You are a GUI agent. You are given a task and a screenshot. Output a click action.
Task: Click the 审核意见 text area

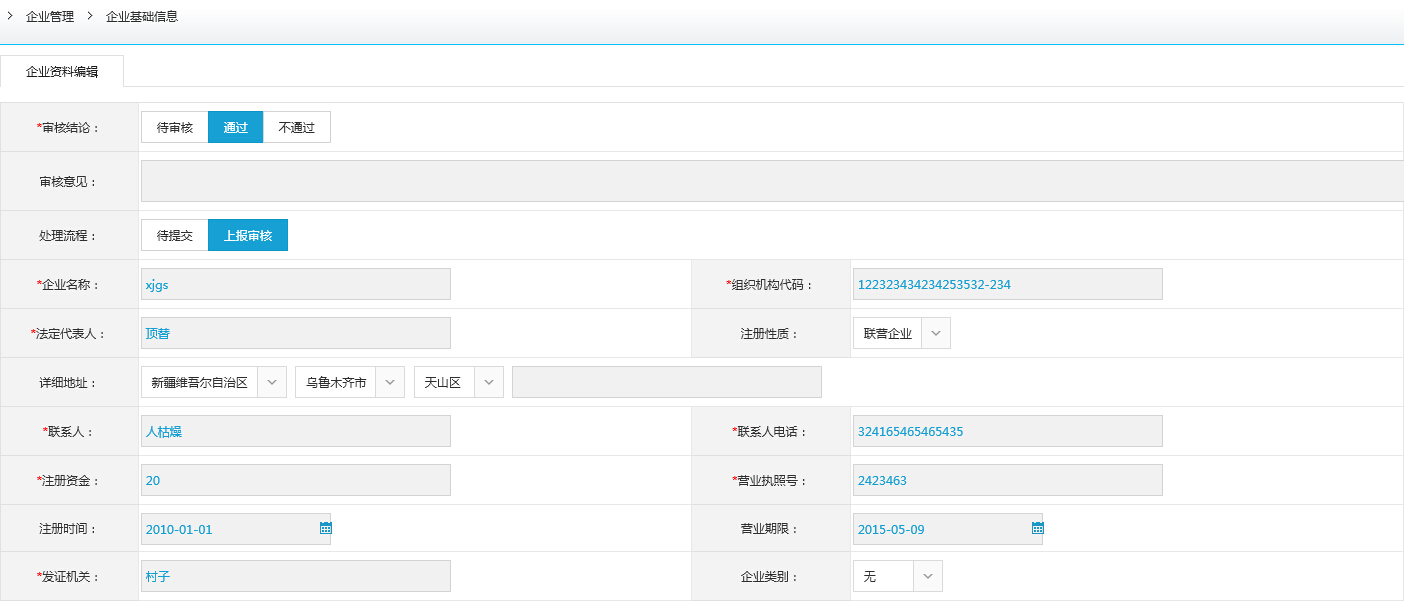point(770,181)
